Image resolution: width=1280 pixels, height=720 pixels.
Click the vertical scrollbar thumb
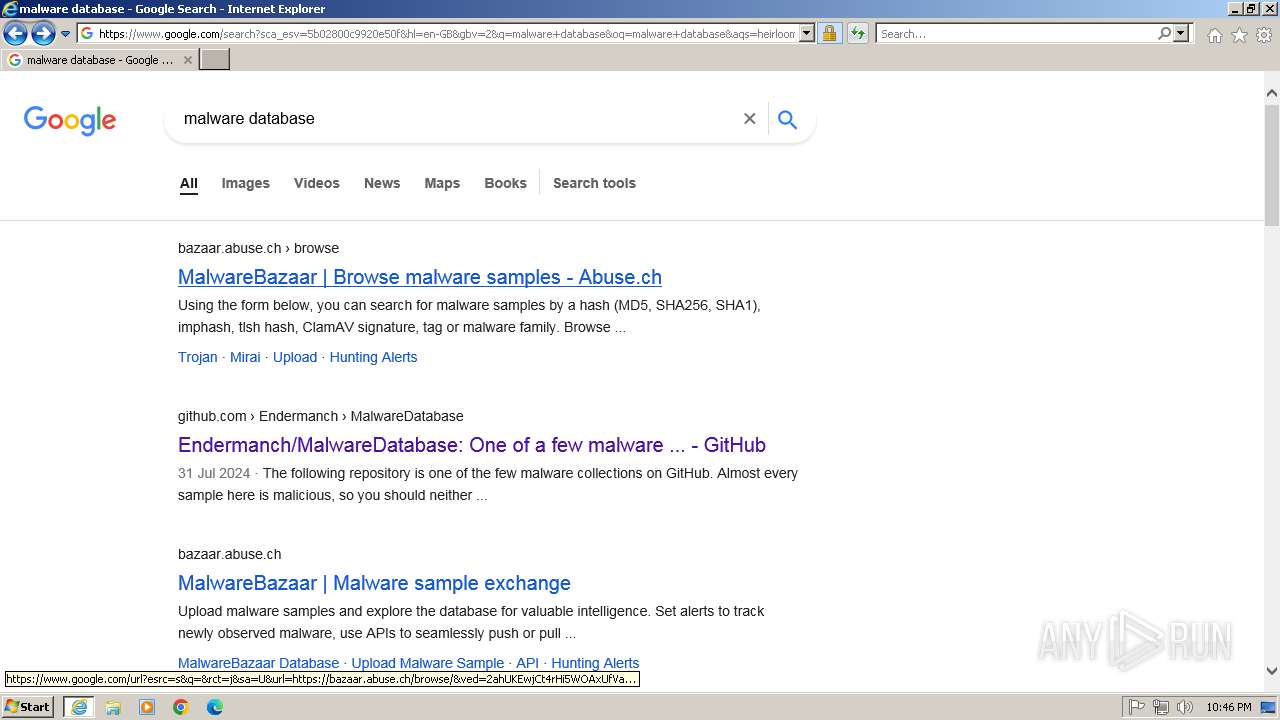point(1272,163)
